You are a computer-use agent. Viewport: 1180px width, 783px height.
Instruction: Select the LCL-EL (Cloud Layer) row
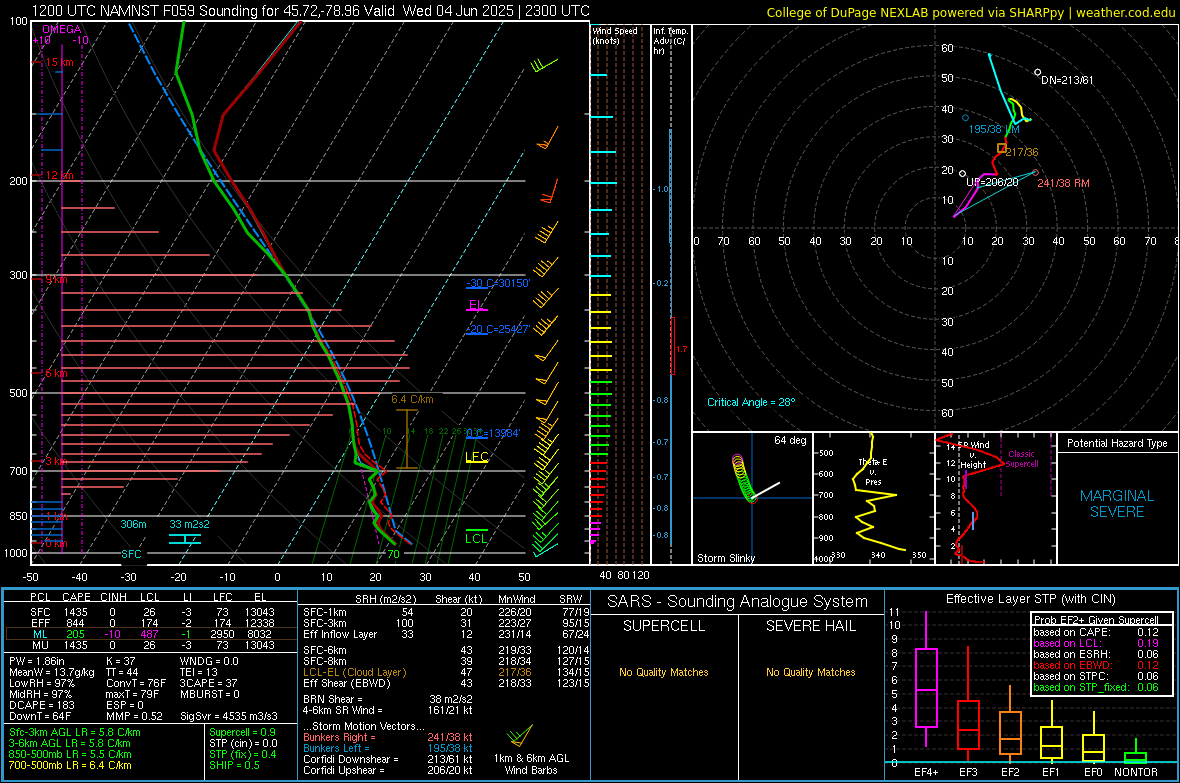coord(446,672)
